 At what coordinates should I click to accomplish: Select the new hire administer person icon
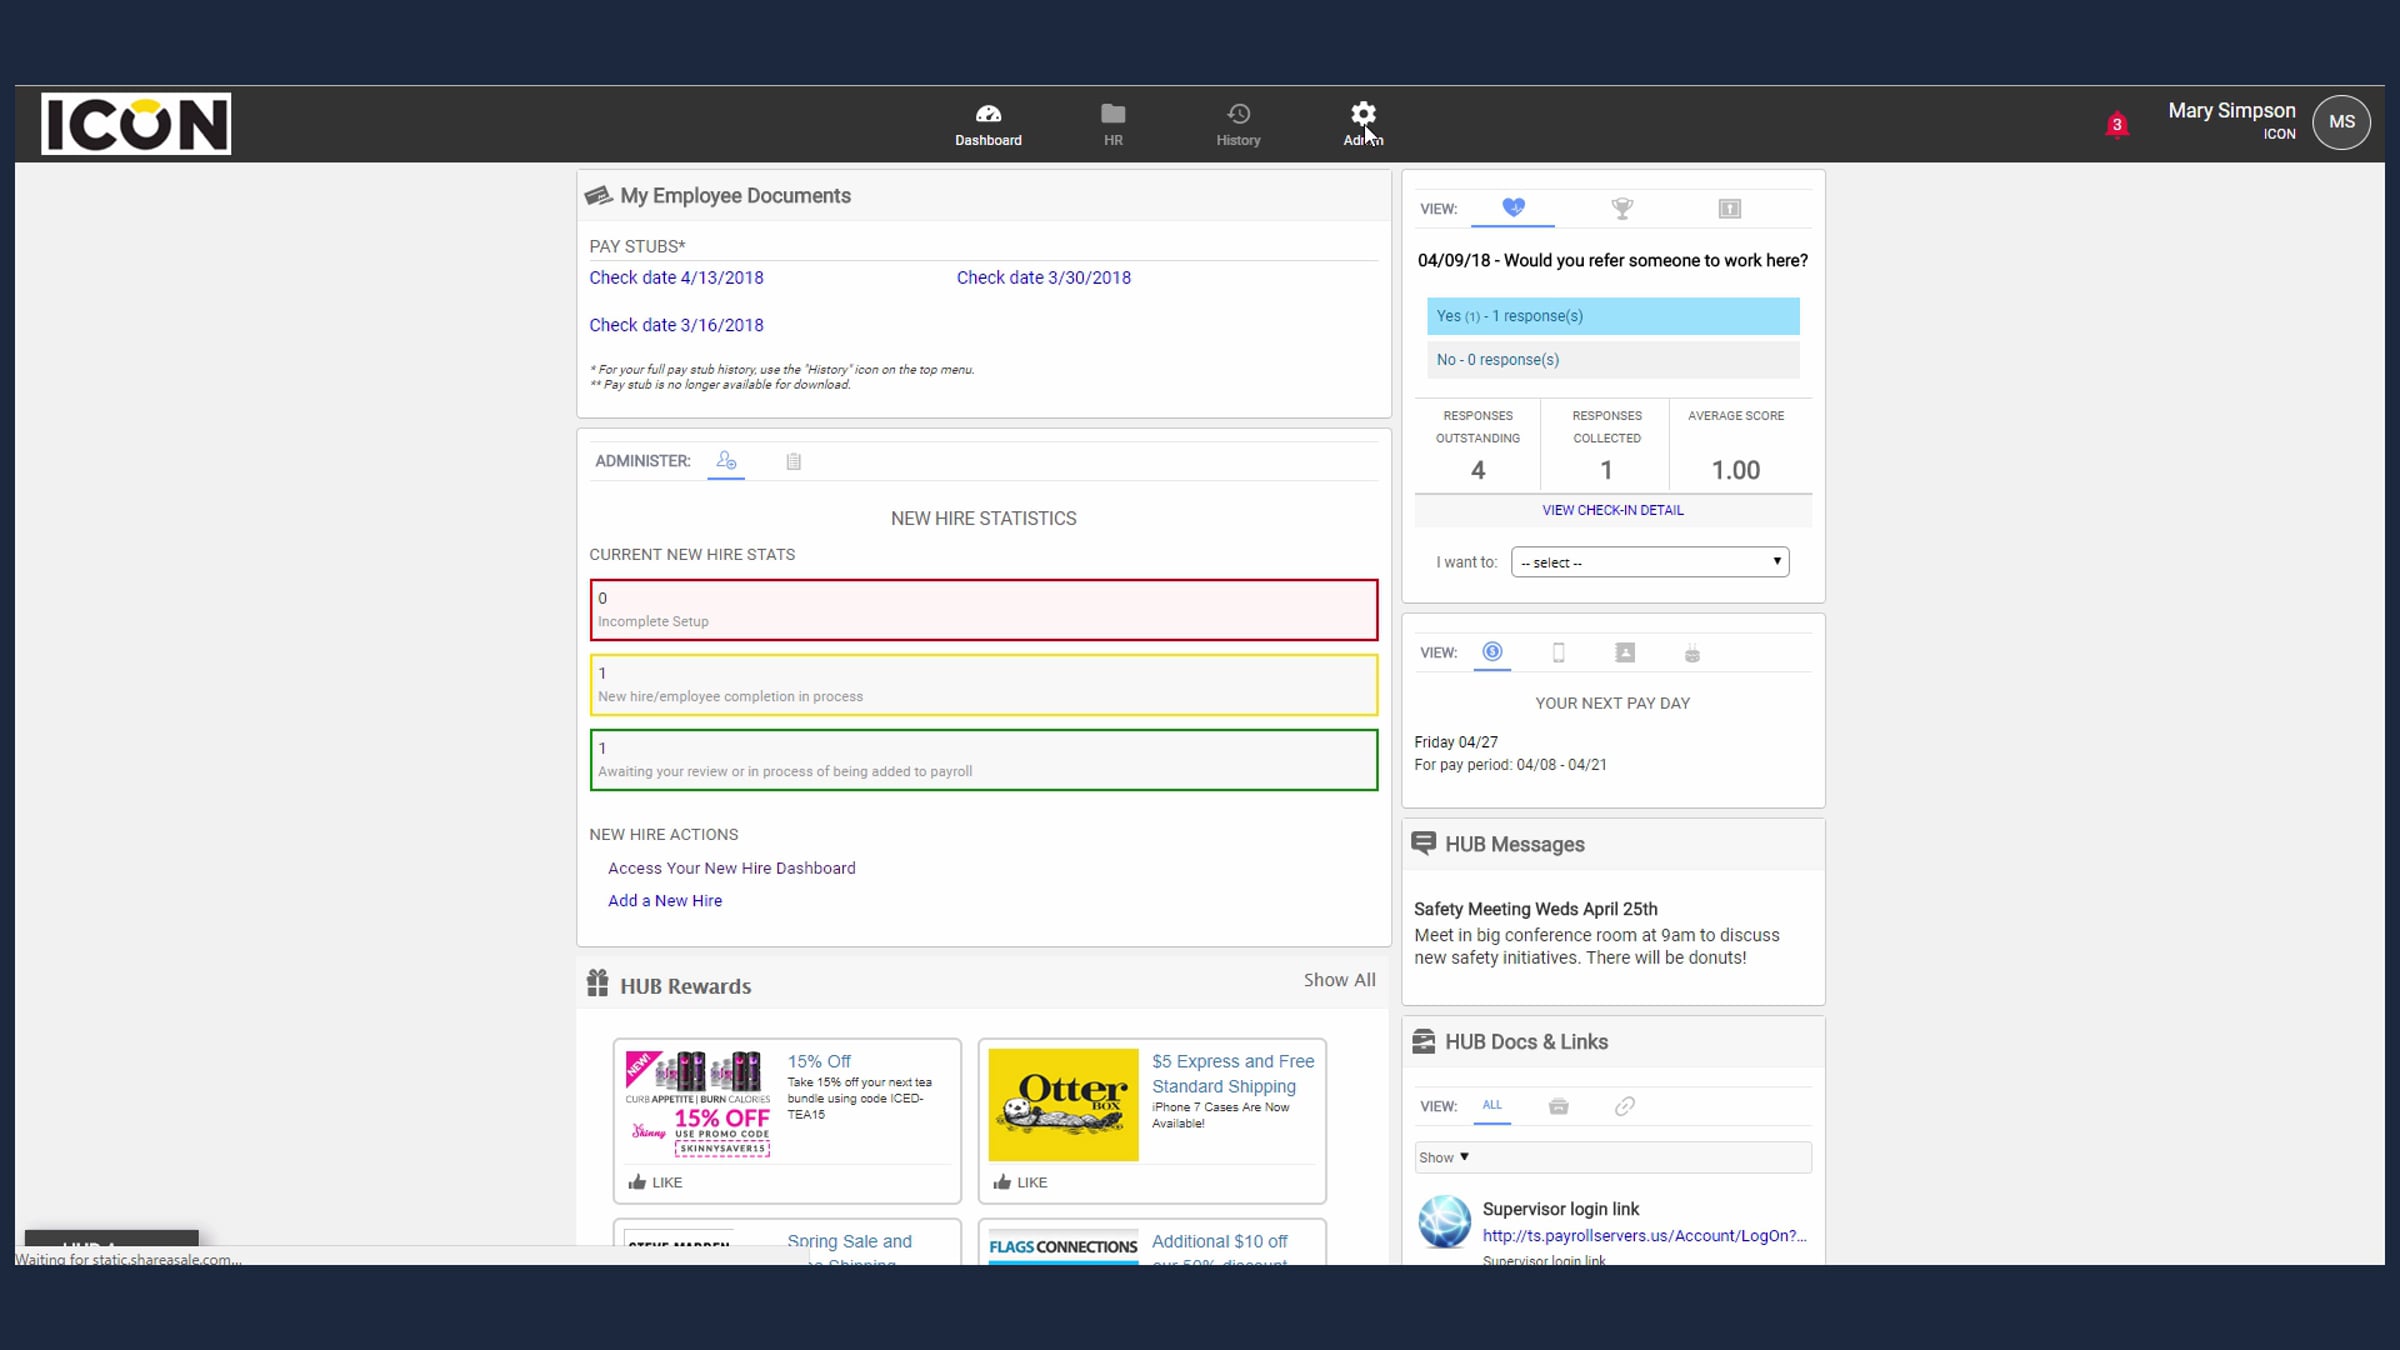point(726,461)
